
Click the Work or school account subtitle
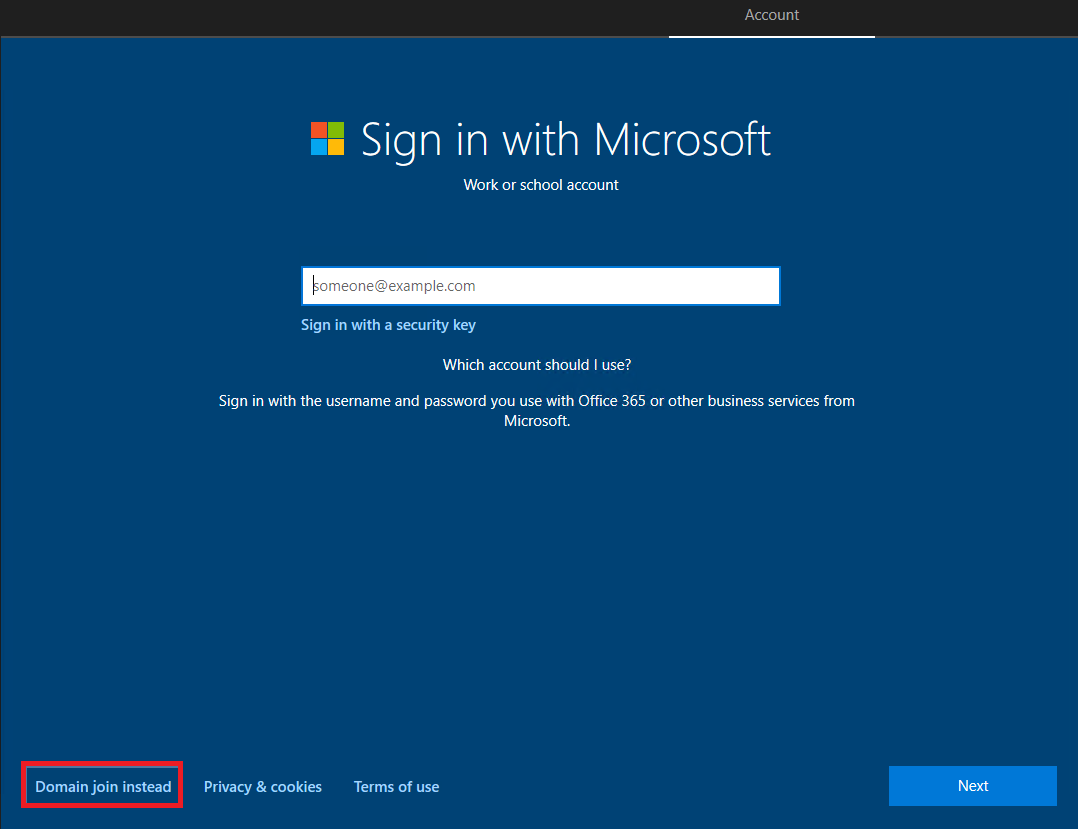(541, 185)
